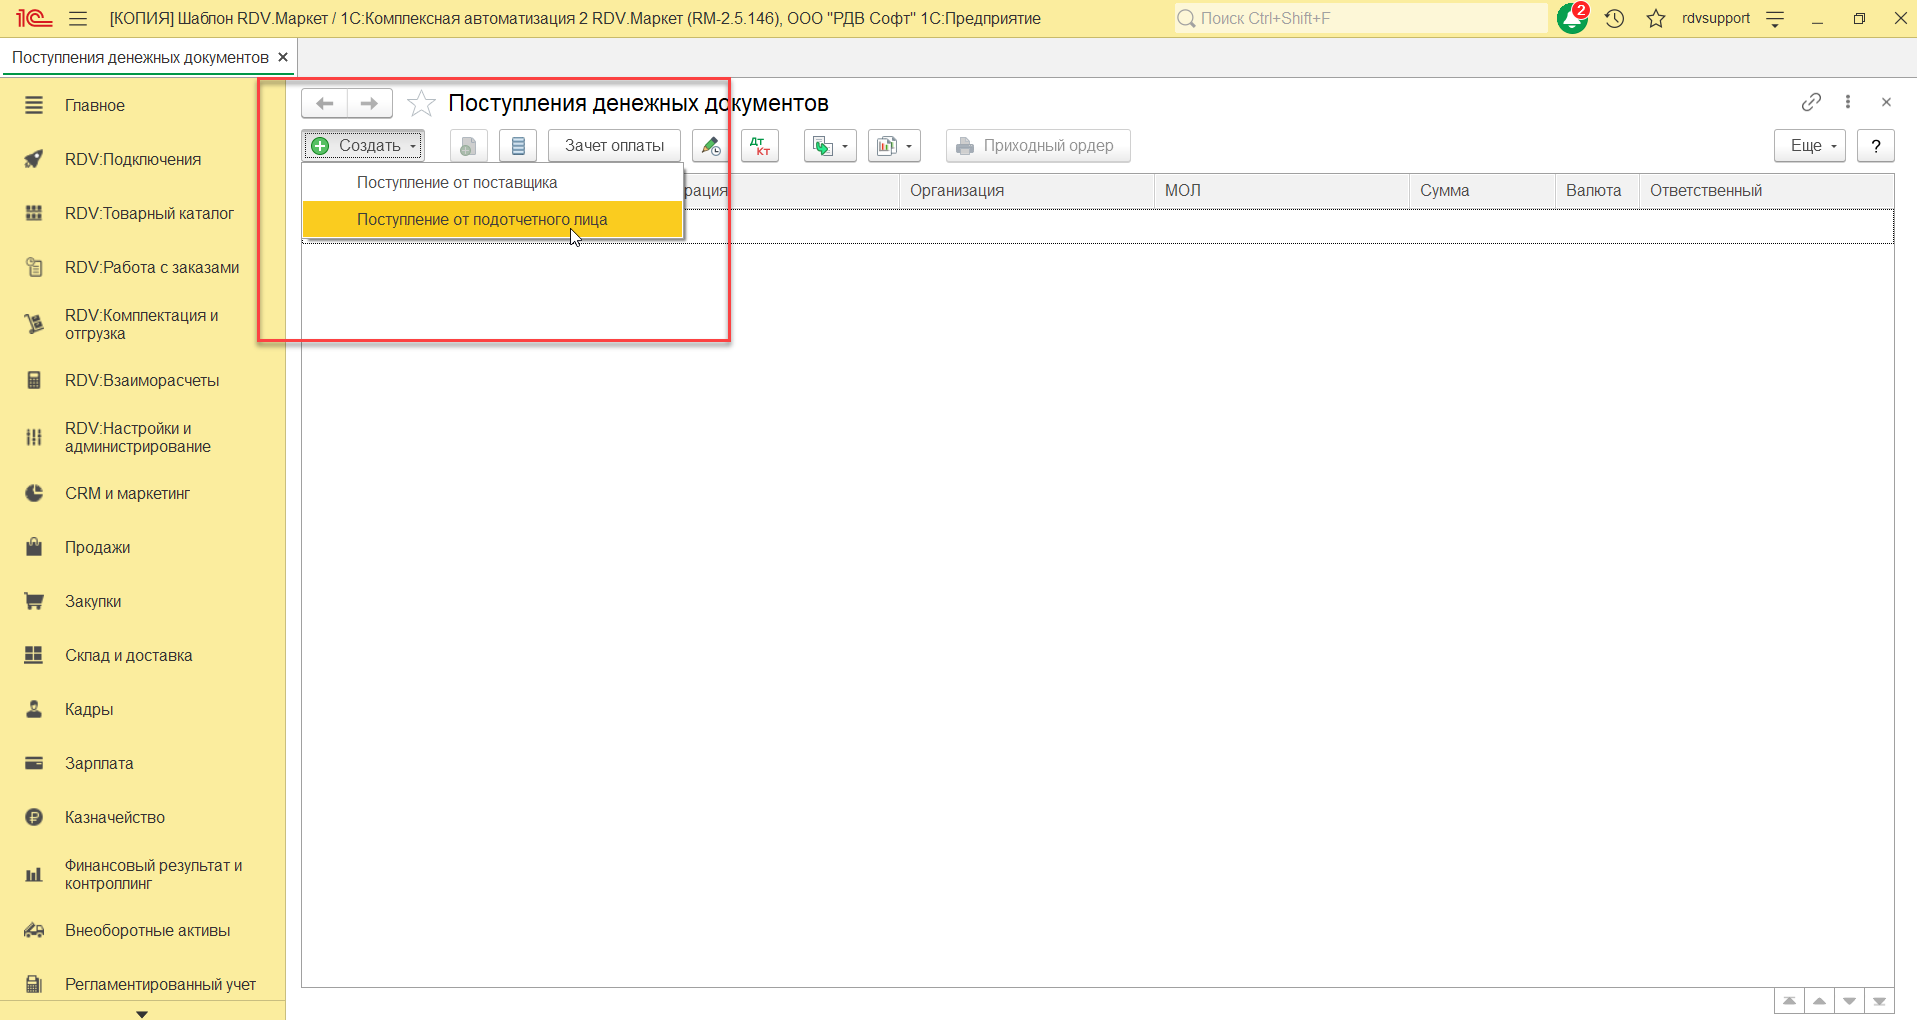Viewport: 1917px width, 1020px height.
Task: Open the main menu hamburger icon
Action: pyautogui.click(x=78, y=19)
